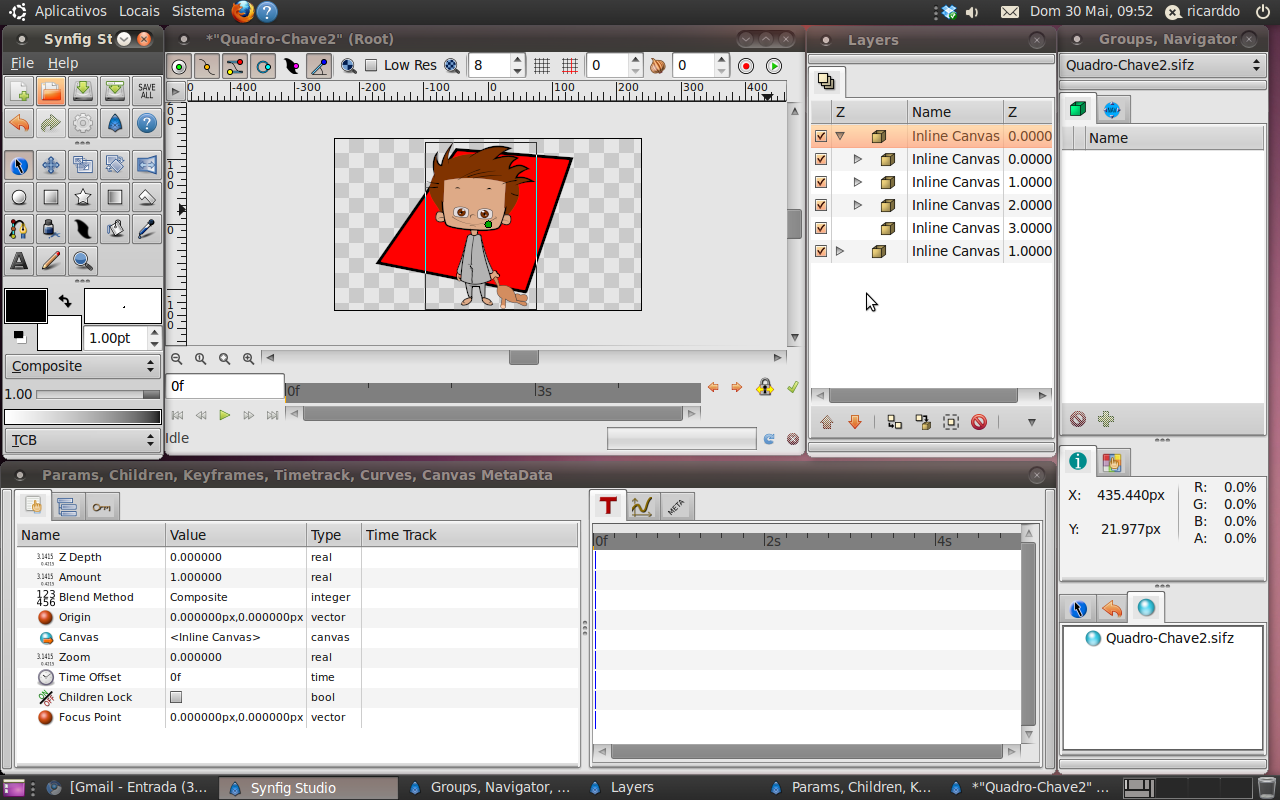Open the toolbox help icon
1280x800 pixels.
147,123
